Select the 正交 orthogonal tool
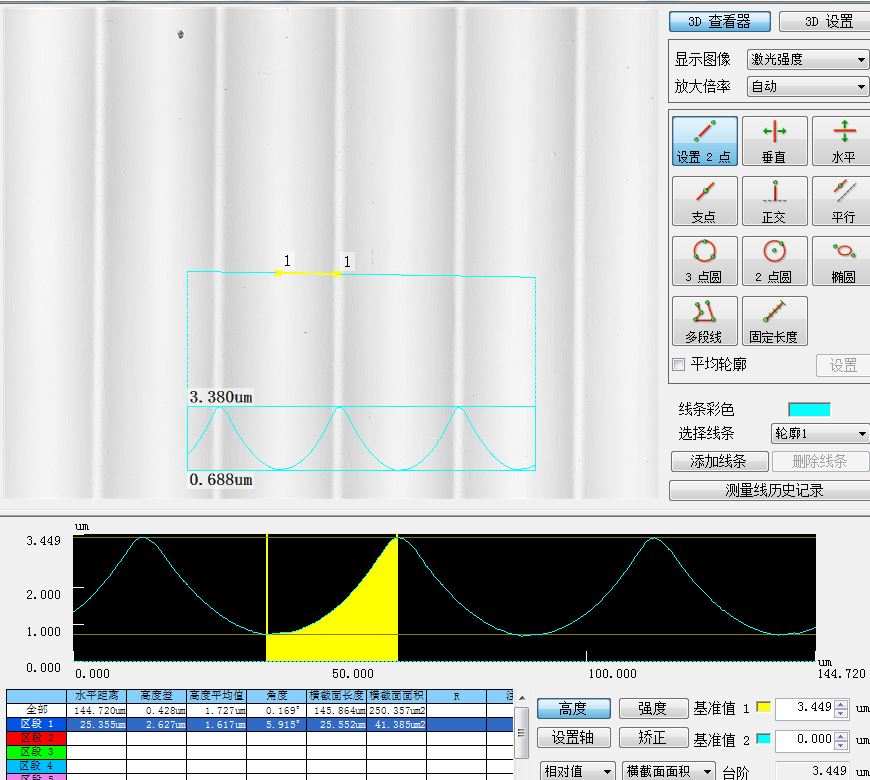The image size is (870, 780). point(773,202)
